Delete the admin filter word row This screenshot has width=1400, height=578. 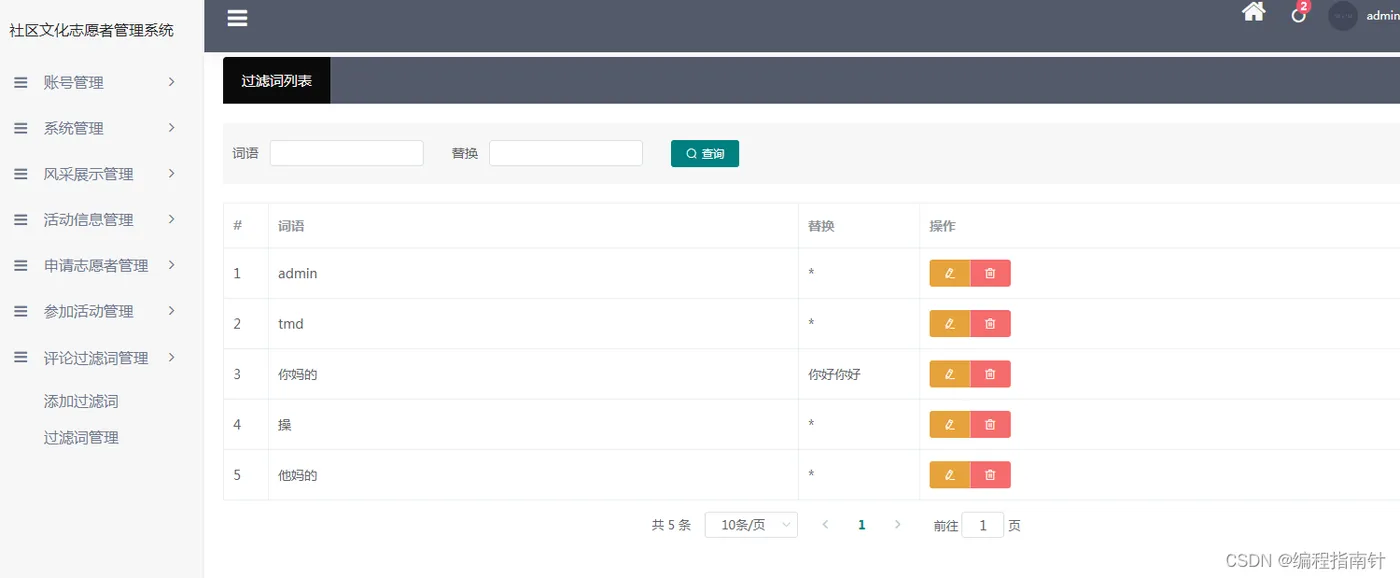coord(990,273)
